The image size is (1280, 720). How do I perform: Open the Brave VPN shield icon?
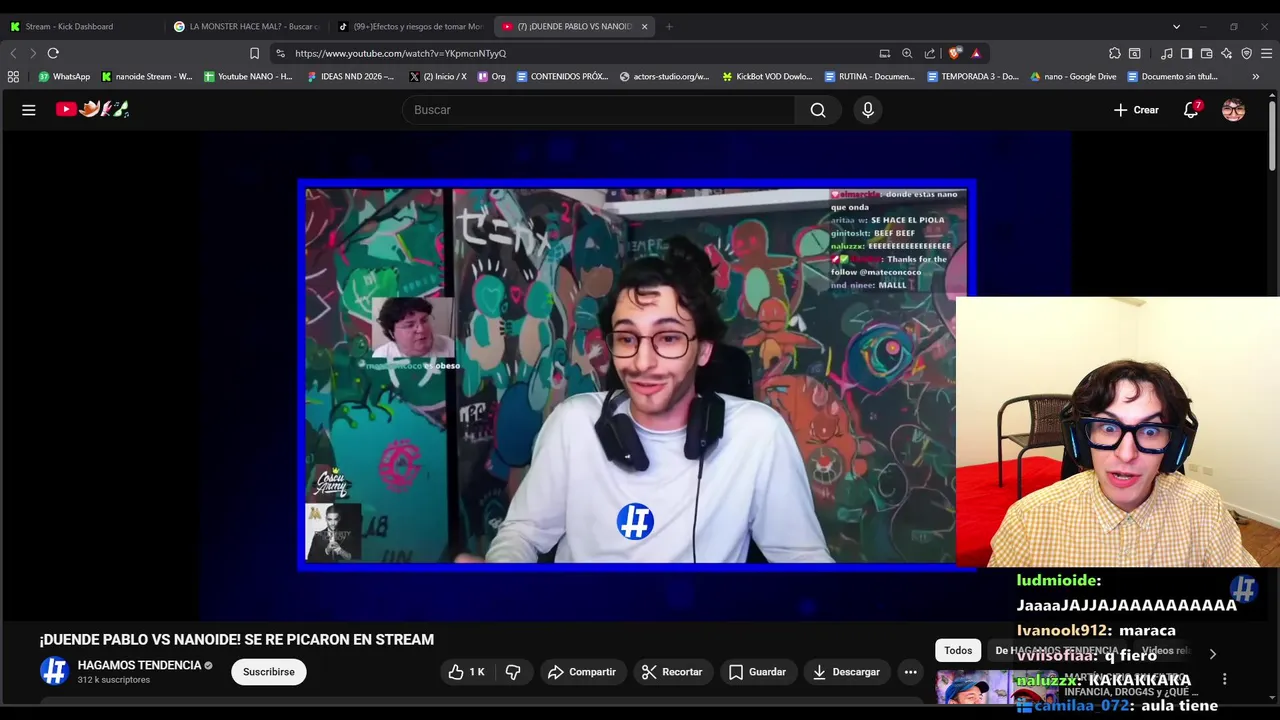pos(1246,53)
